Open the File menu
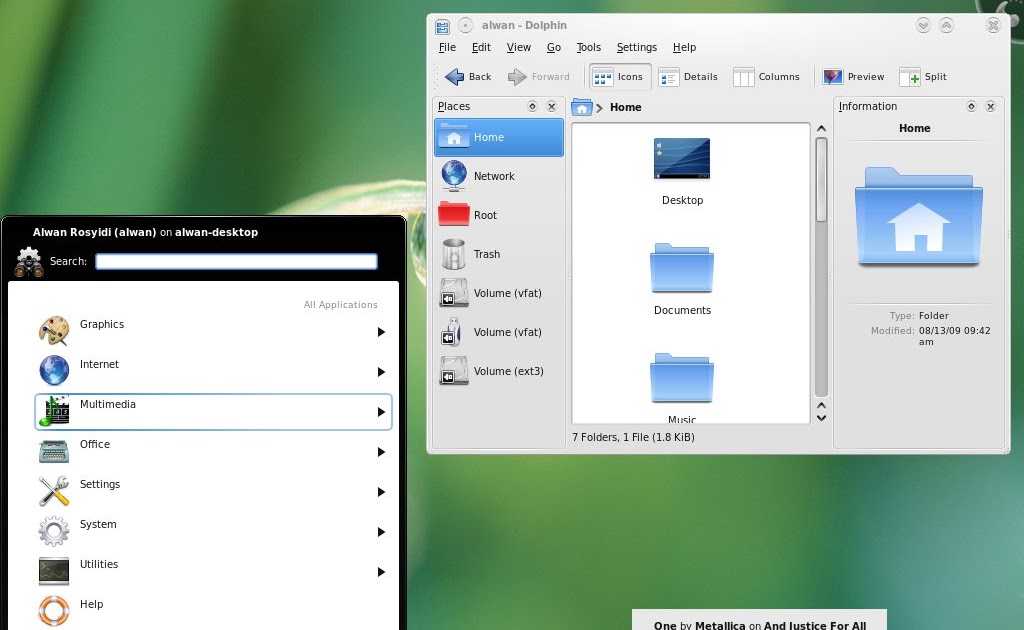 point(447,47)
